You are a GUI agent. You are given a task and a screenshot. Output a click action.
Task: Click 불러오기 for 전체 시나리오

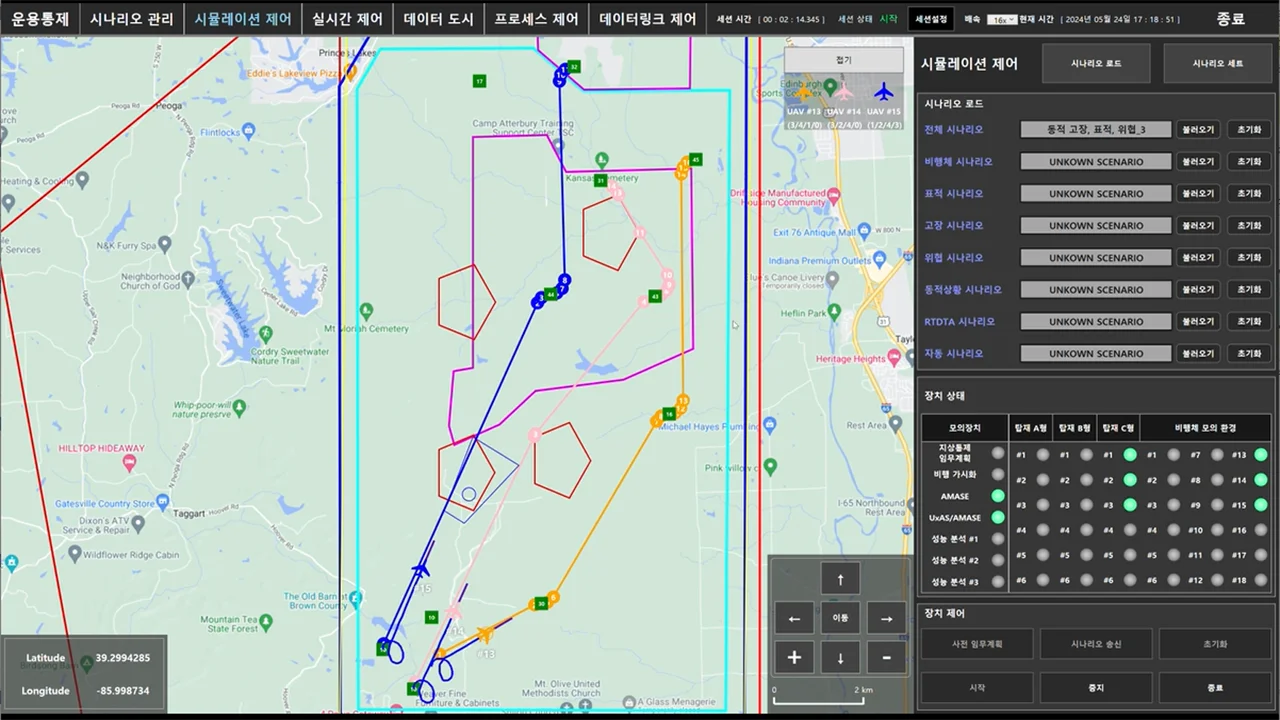[1197, 130]
